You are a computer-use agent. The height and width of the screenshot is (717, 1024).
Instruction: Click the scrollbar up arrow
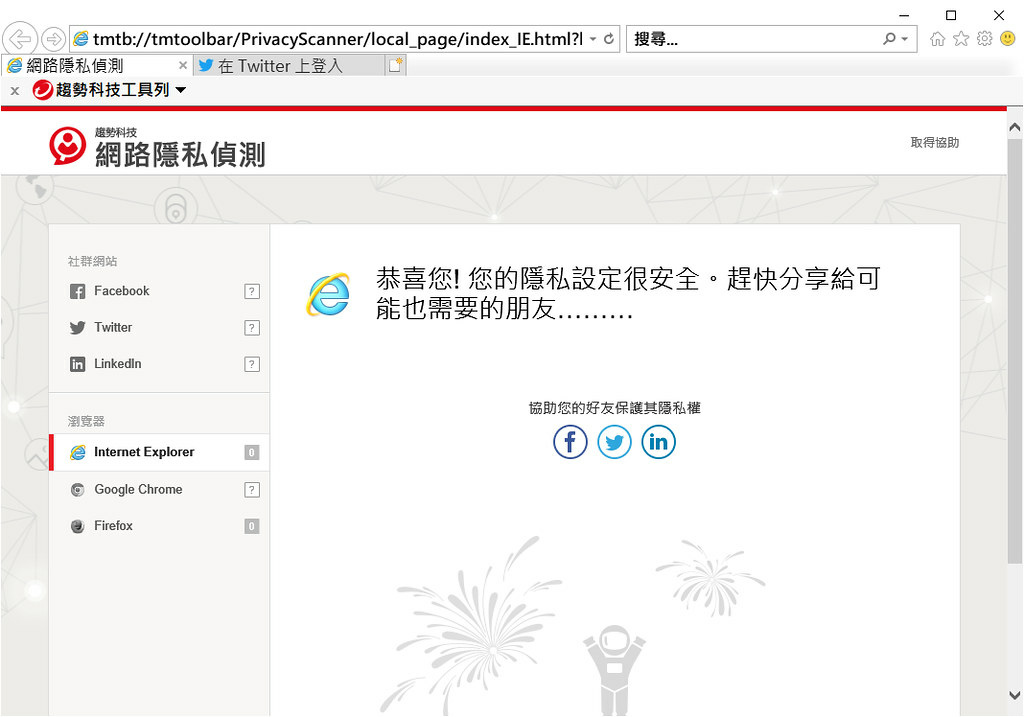click(1015, 128)
